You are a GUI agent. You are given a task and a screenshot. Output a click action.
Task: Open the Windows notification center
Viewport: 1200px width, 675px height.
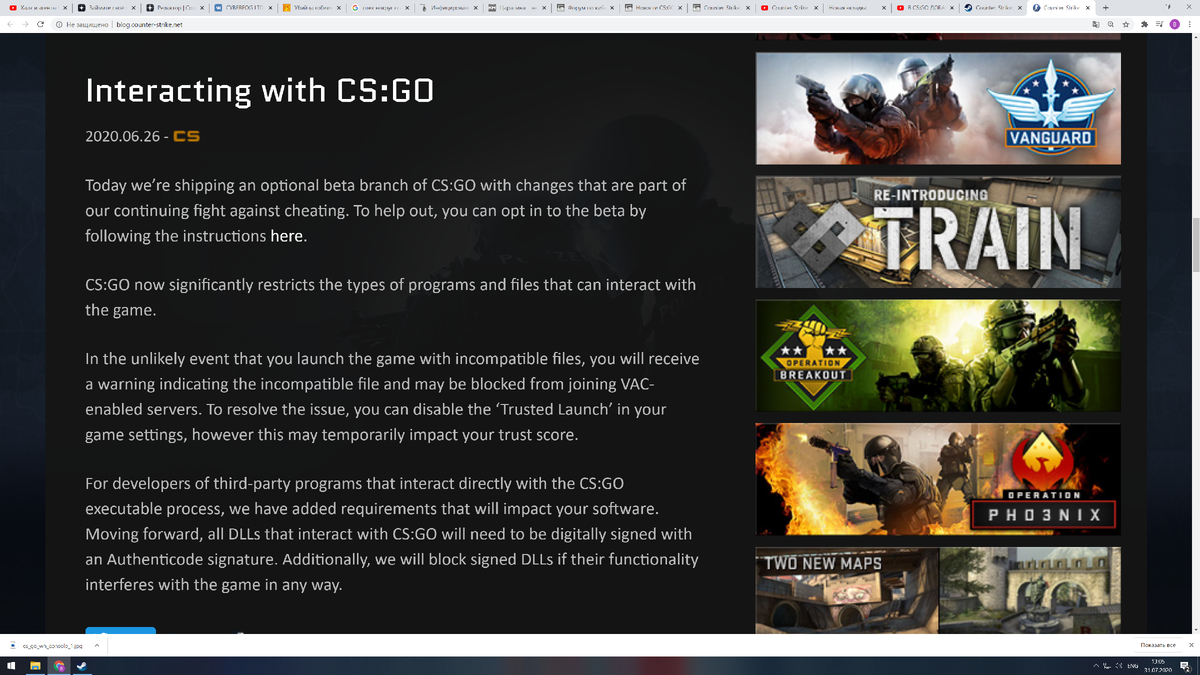point(1187,666)
